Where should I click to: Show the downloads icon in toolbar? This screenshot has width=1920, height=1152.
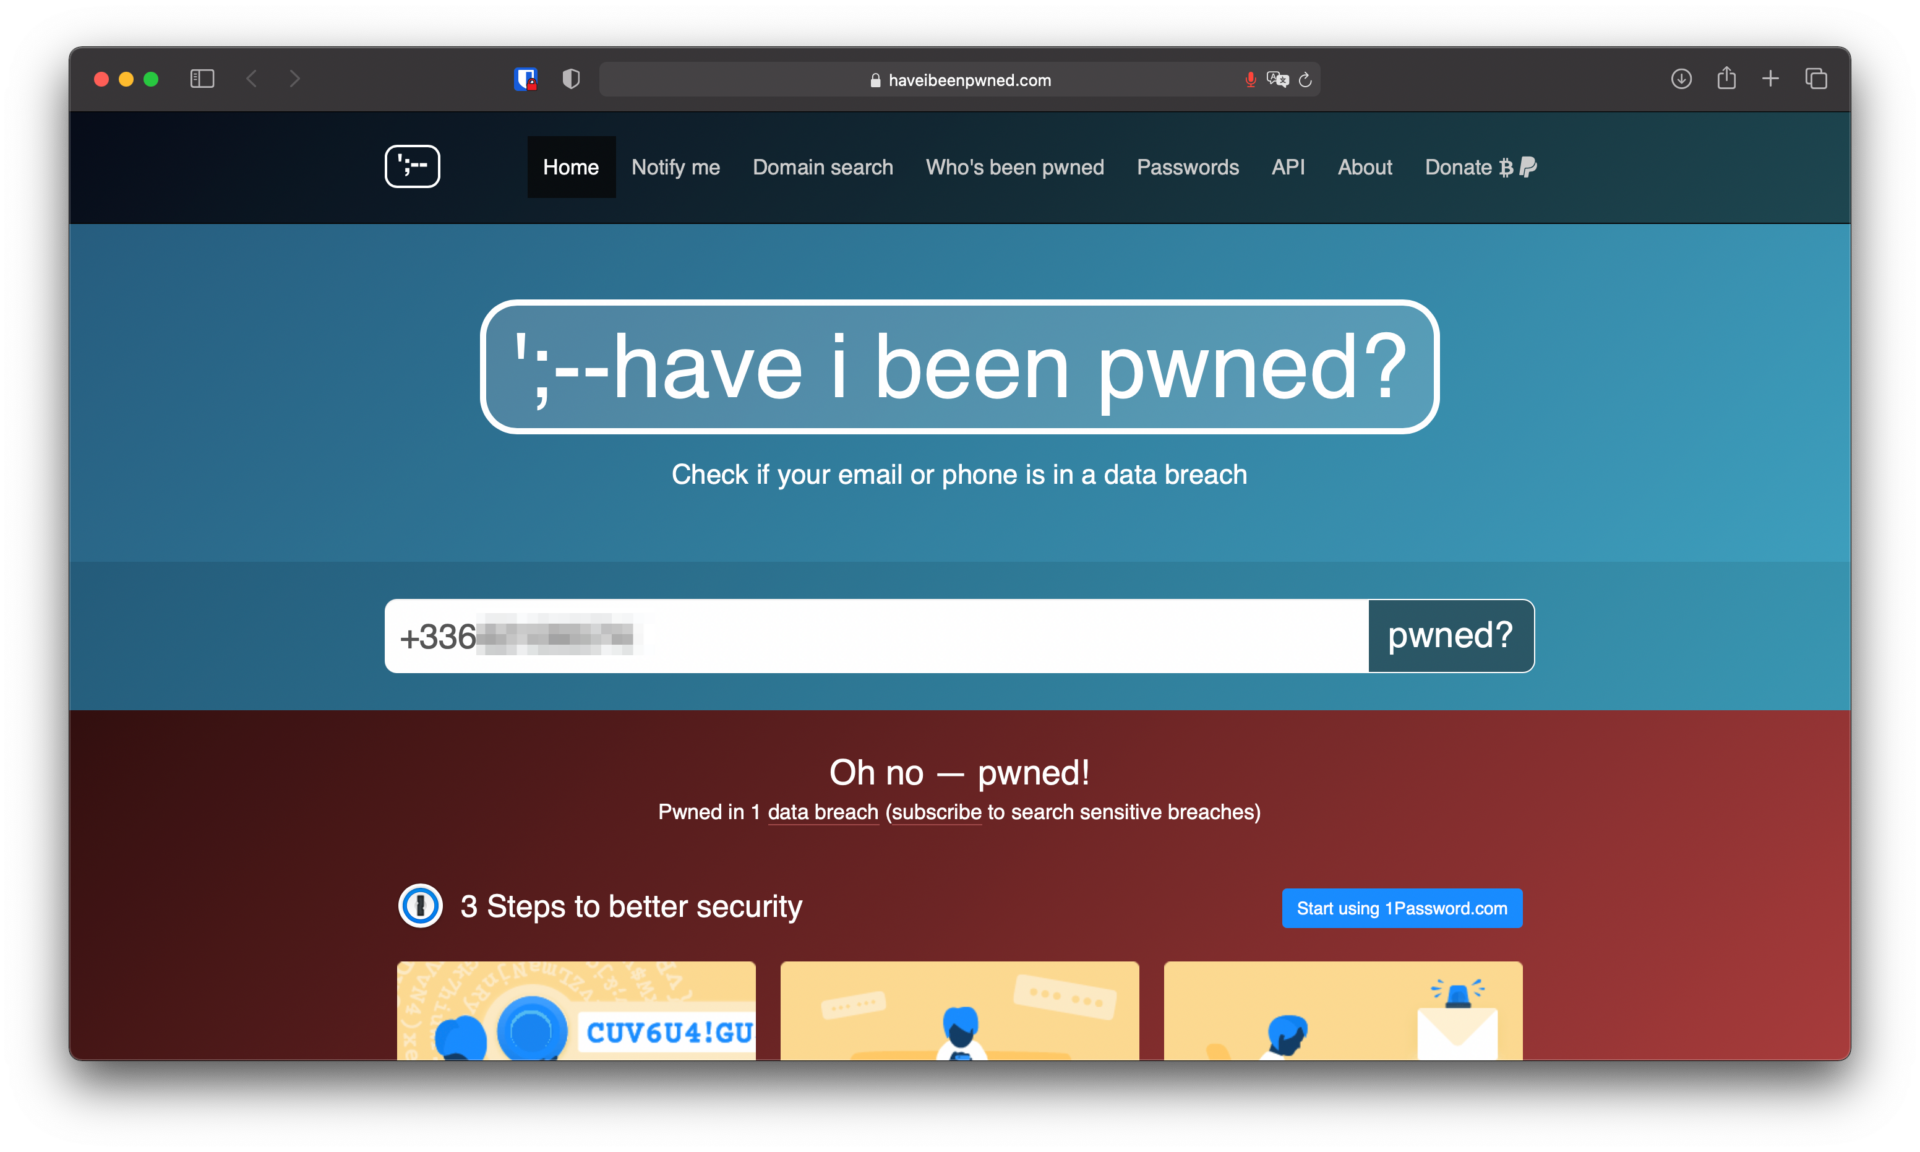point(1681,79)
